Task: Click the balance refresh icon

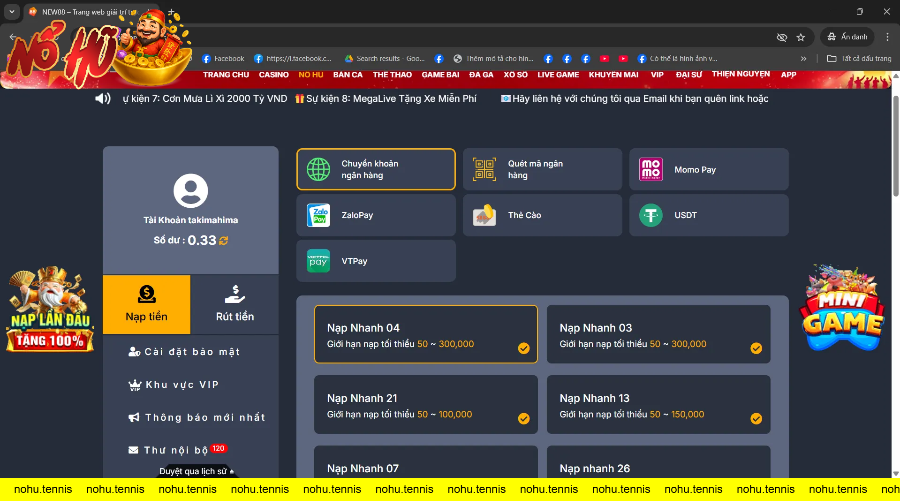Action: [x=224, y=241]
